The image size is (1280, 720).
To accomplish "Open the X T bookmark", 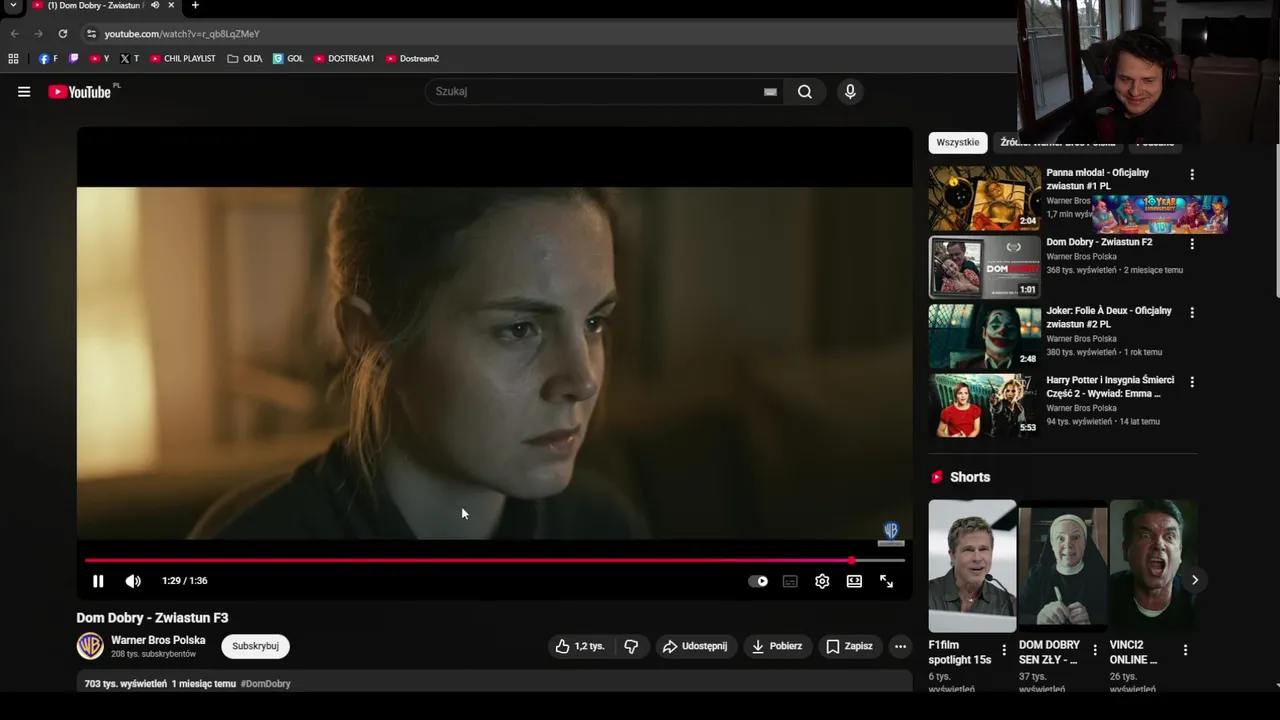I will click(129, 59).
